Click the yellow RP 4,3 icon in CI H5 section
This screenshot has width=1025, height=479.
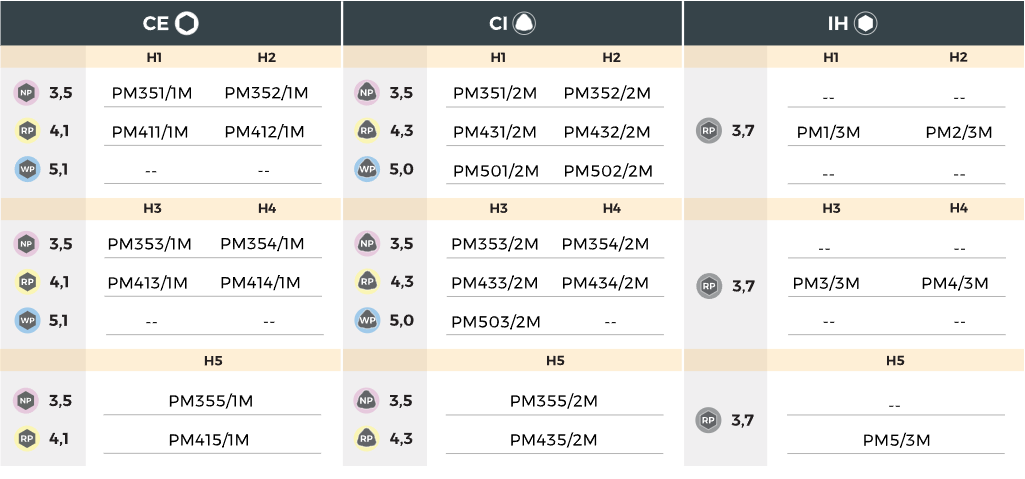367,438
